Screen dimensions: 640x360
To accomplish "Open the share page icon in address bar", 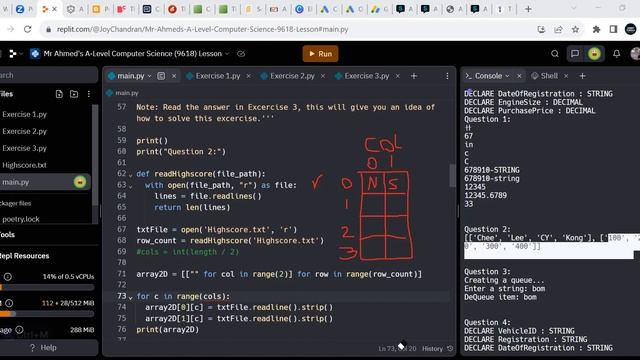I will (x=558, y=29).
